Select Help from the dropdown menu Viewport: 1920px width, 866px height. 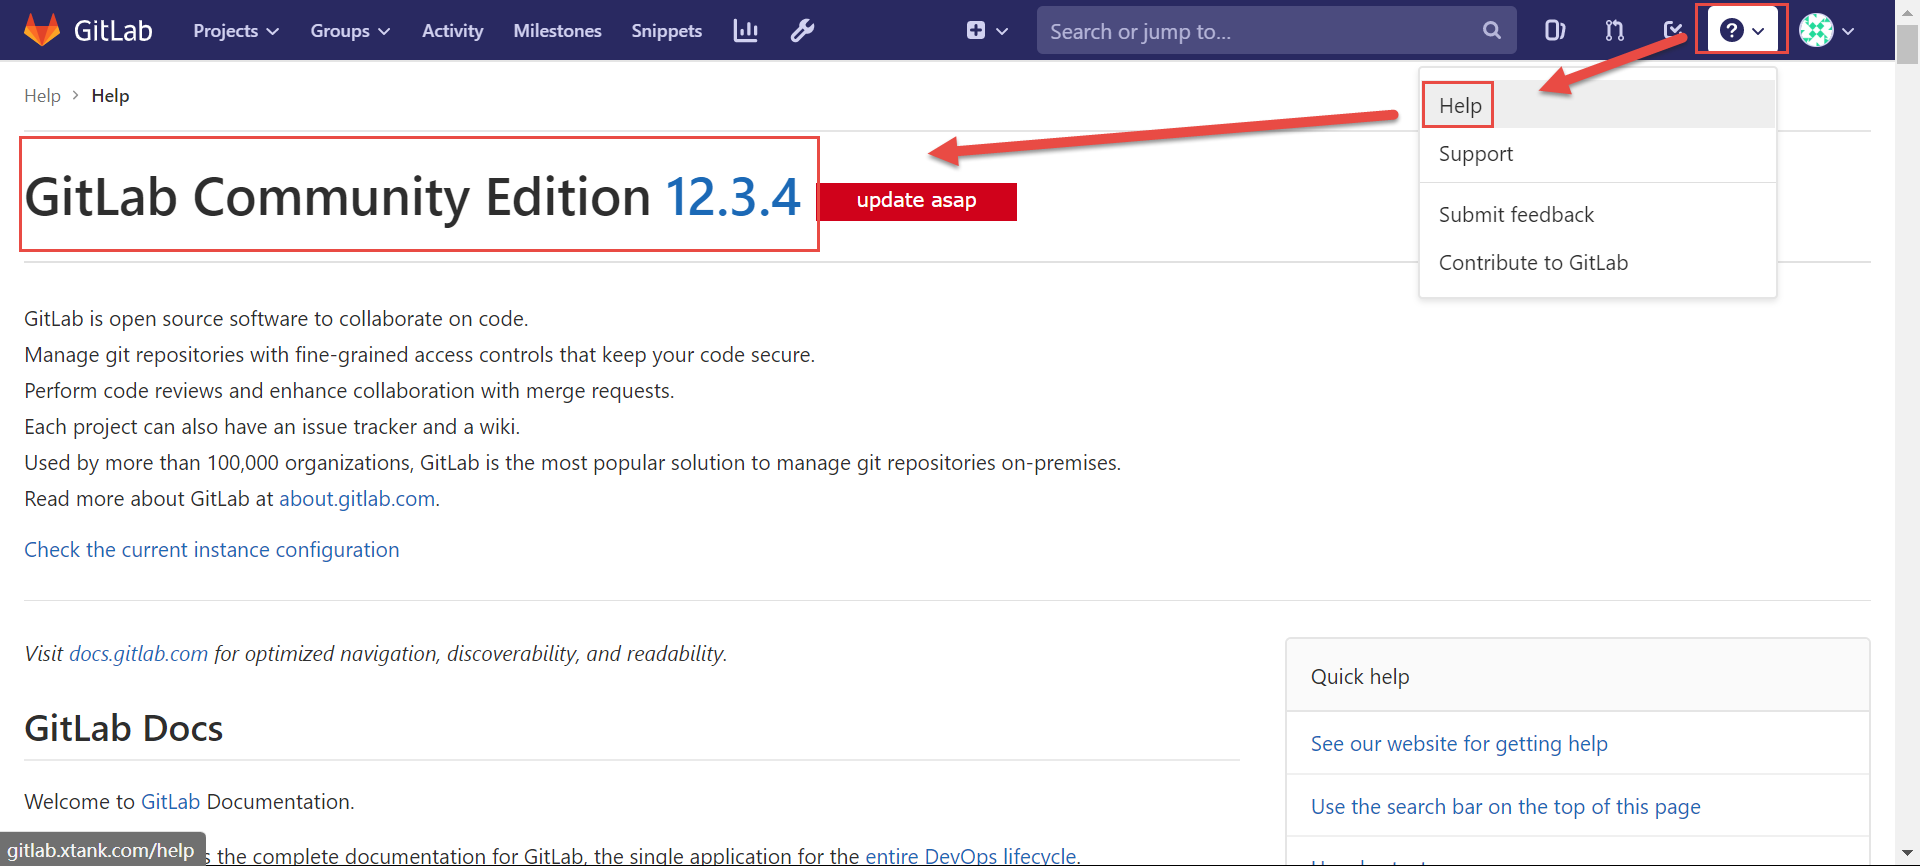coord(1460,106)
